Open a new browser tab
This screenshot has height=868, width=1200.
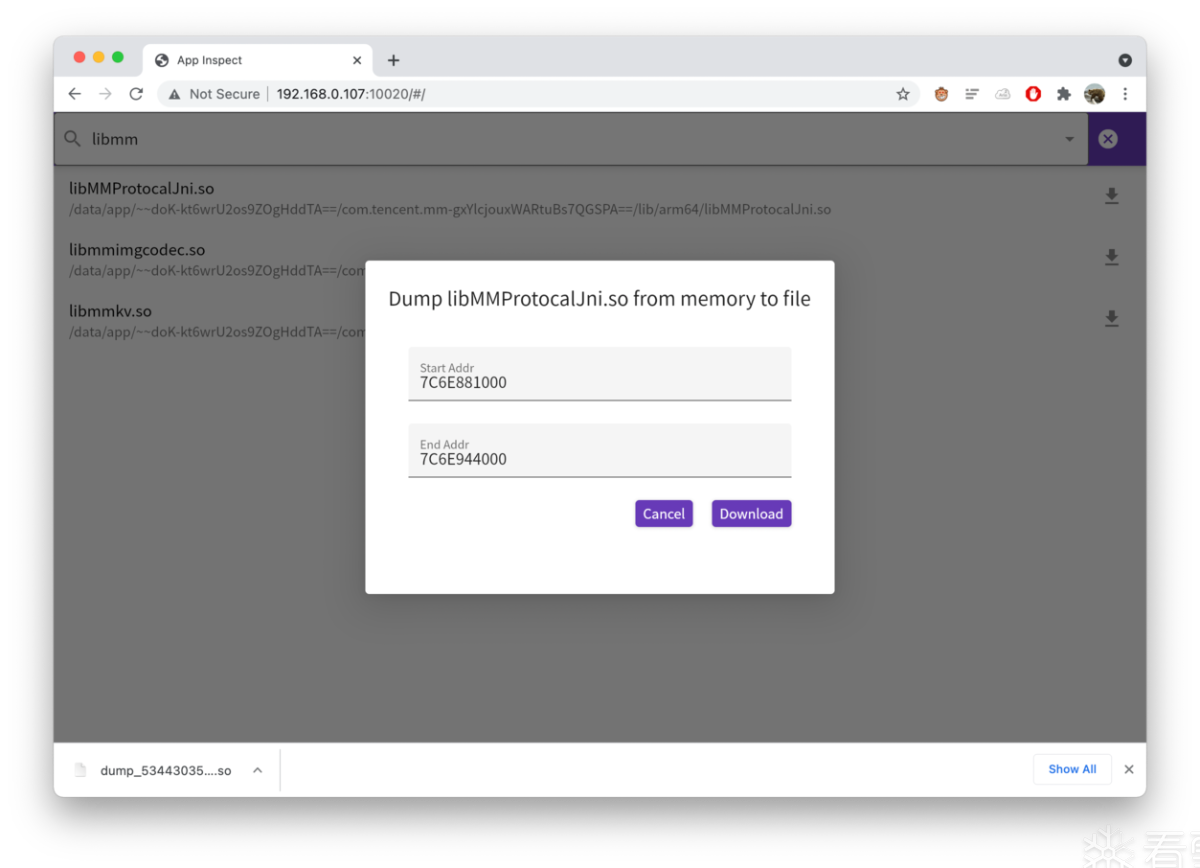(x=393, y=60)
